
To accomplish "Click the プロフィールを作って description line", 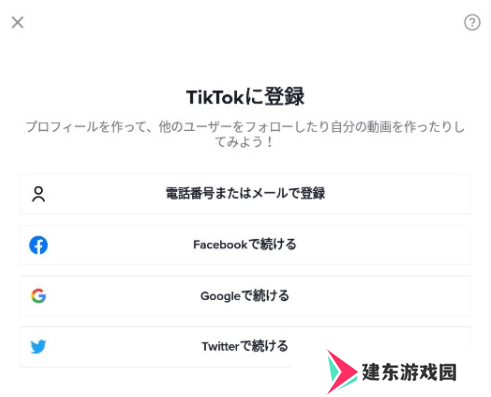I will 245,127.
